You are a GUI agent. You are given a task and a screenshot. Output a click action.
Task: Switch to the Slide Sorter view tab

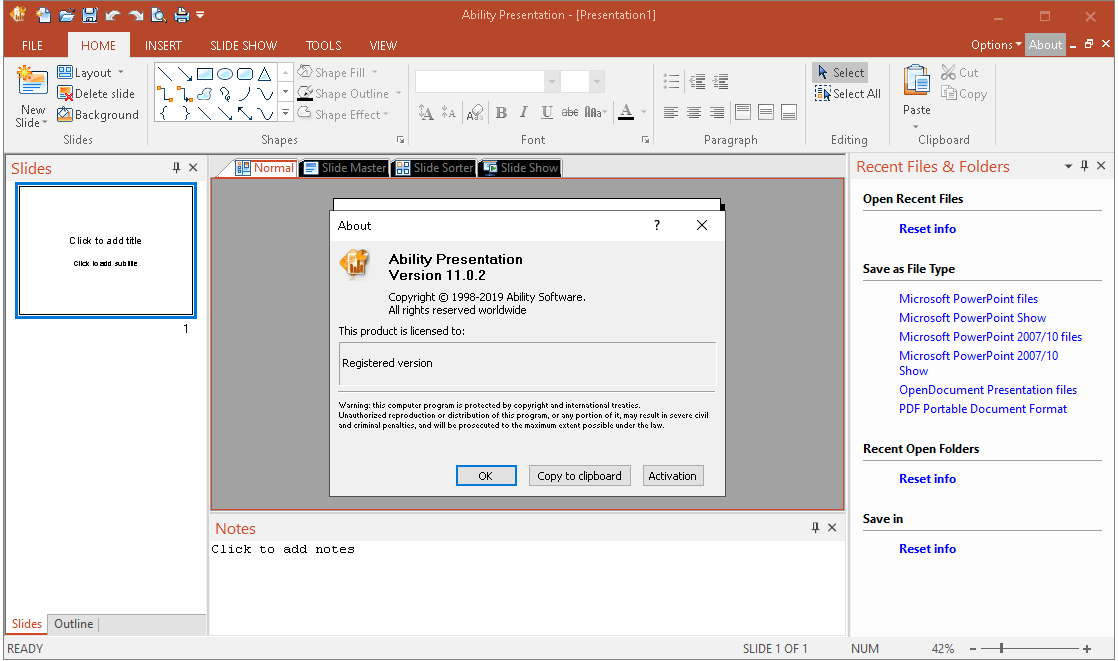(x=435, y=168)
